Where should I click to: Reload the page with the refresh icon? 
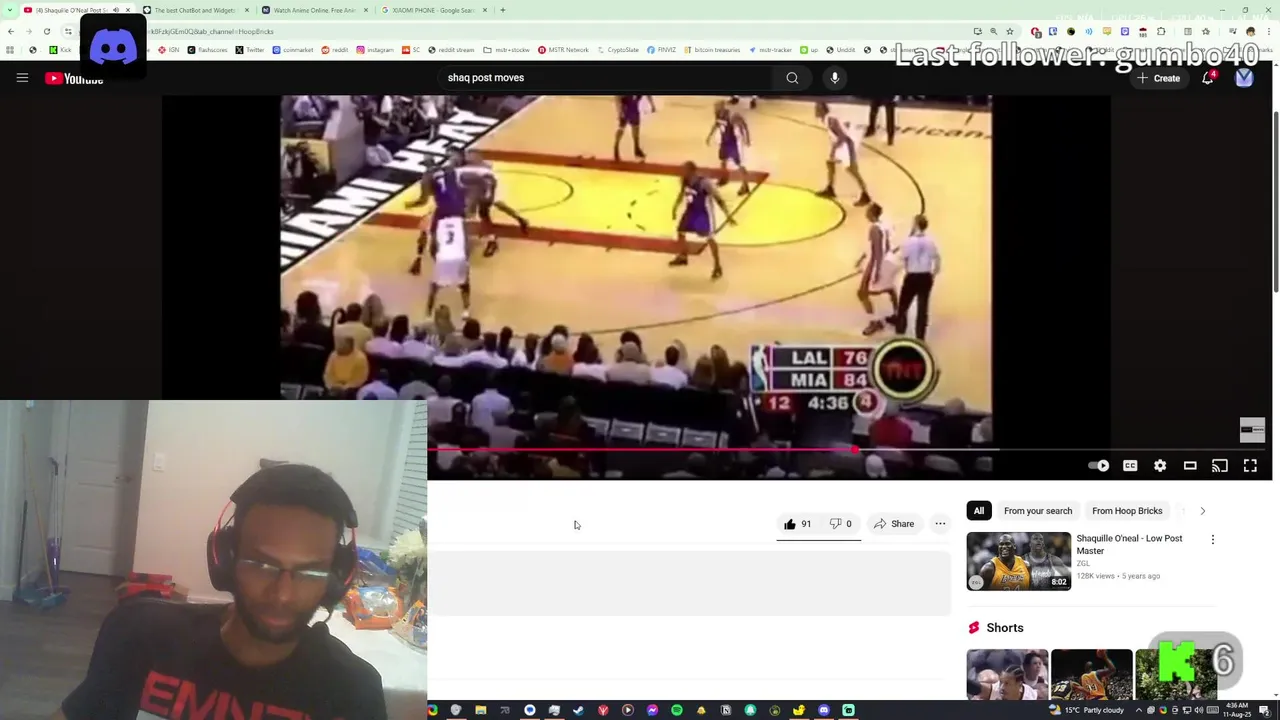(46, 31)
